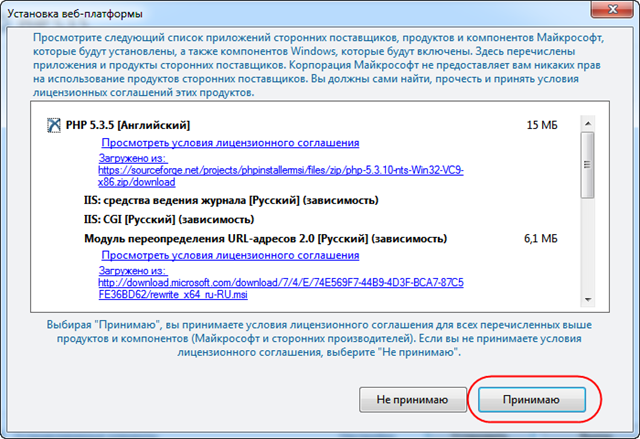The image size is (640, 439).
Task: Click the Загружено из label under the URL module
Action: [132, 271]
